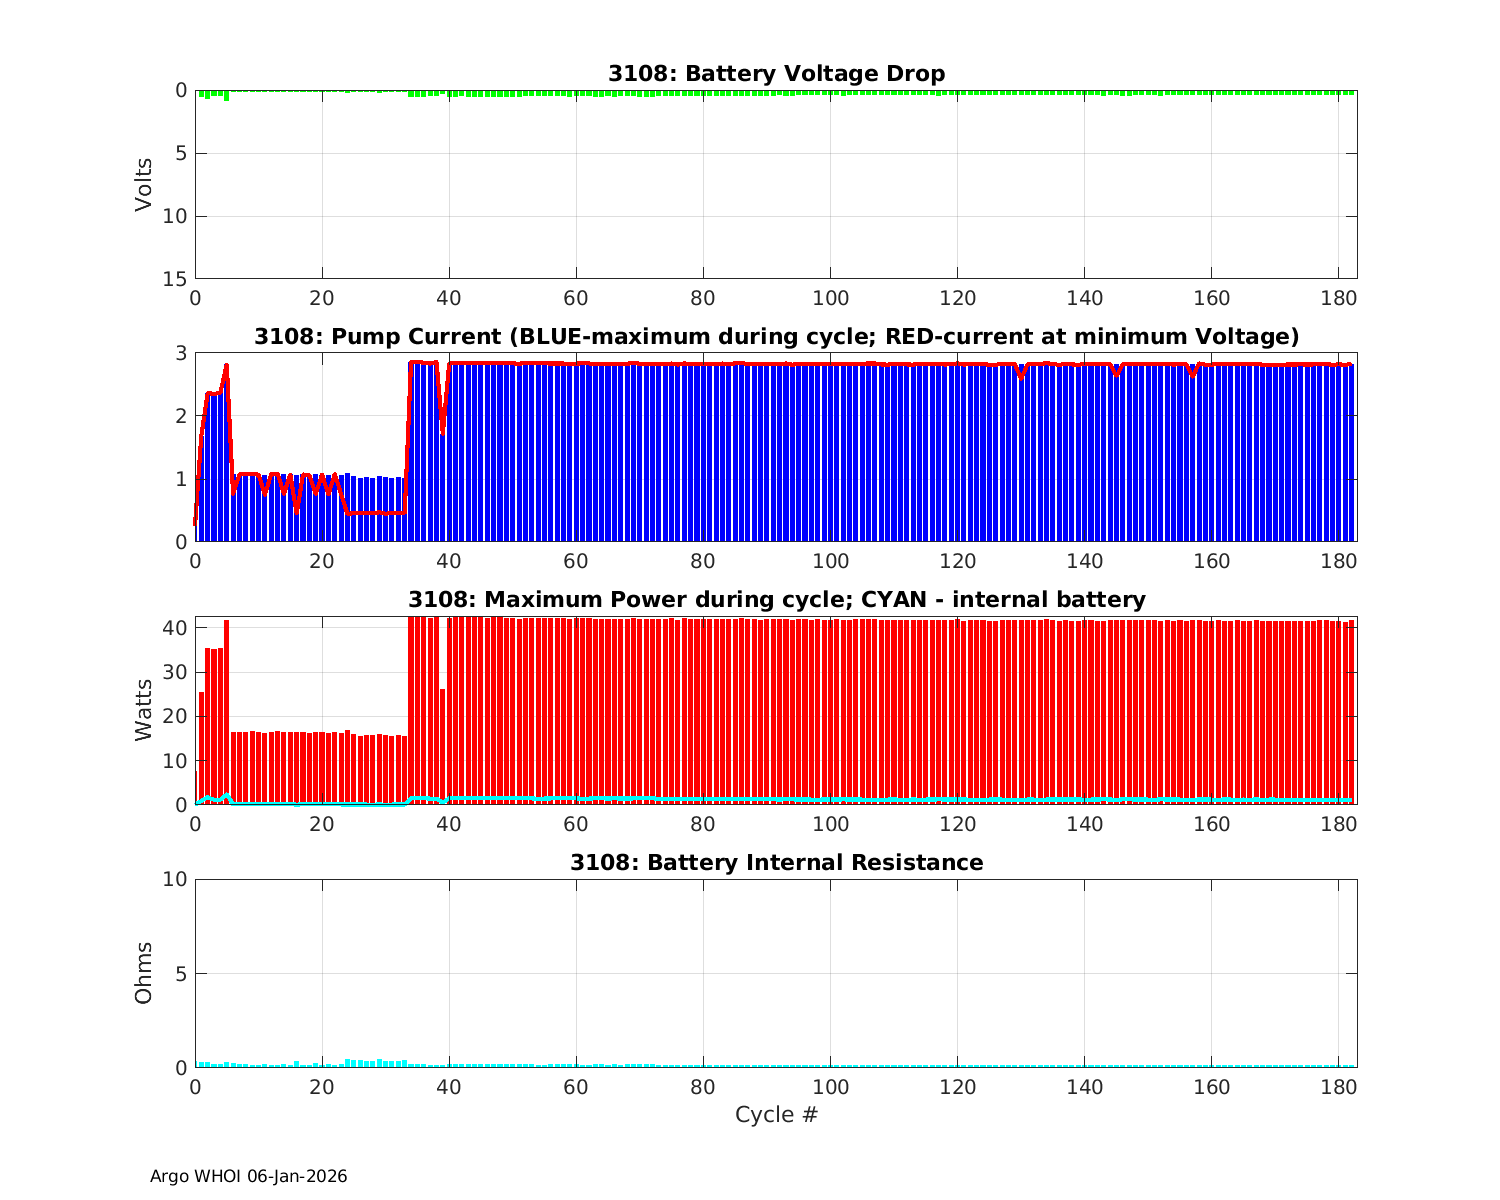The image size is (1500, 1200).
Task: Click the Battery Internal Resistance title
Action: (x=776, y=863)
